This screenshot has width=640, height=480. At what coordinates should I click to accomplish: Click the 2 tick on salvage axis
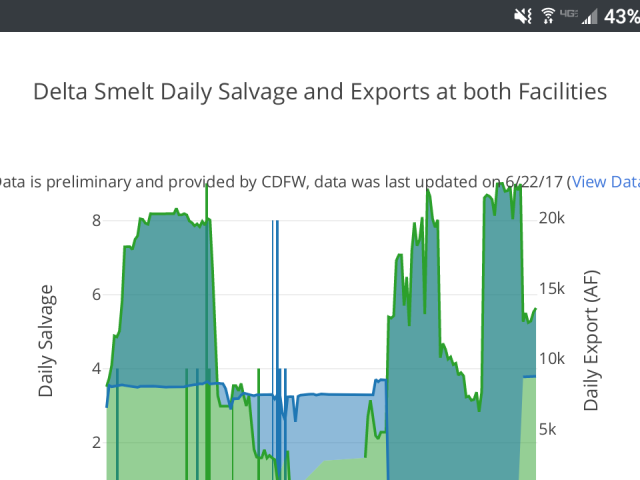coord(96,442)
